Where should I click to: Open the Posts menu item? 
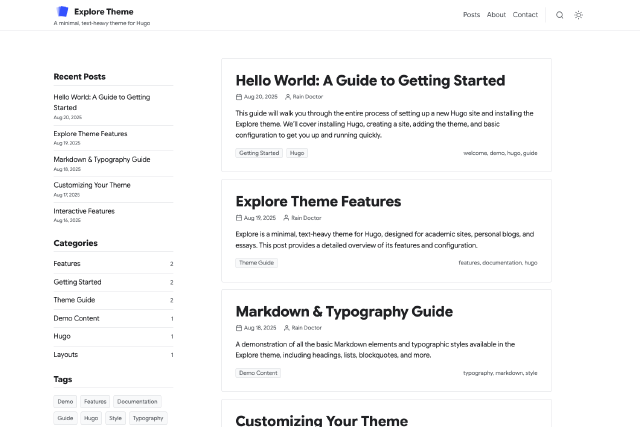471,15
